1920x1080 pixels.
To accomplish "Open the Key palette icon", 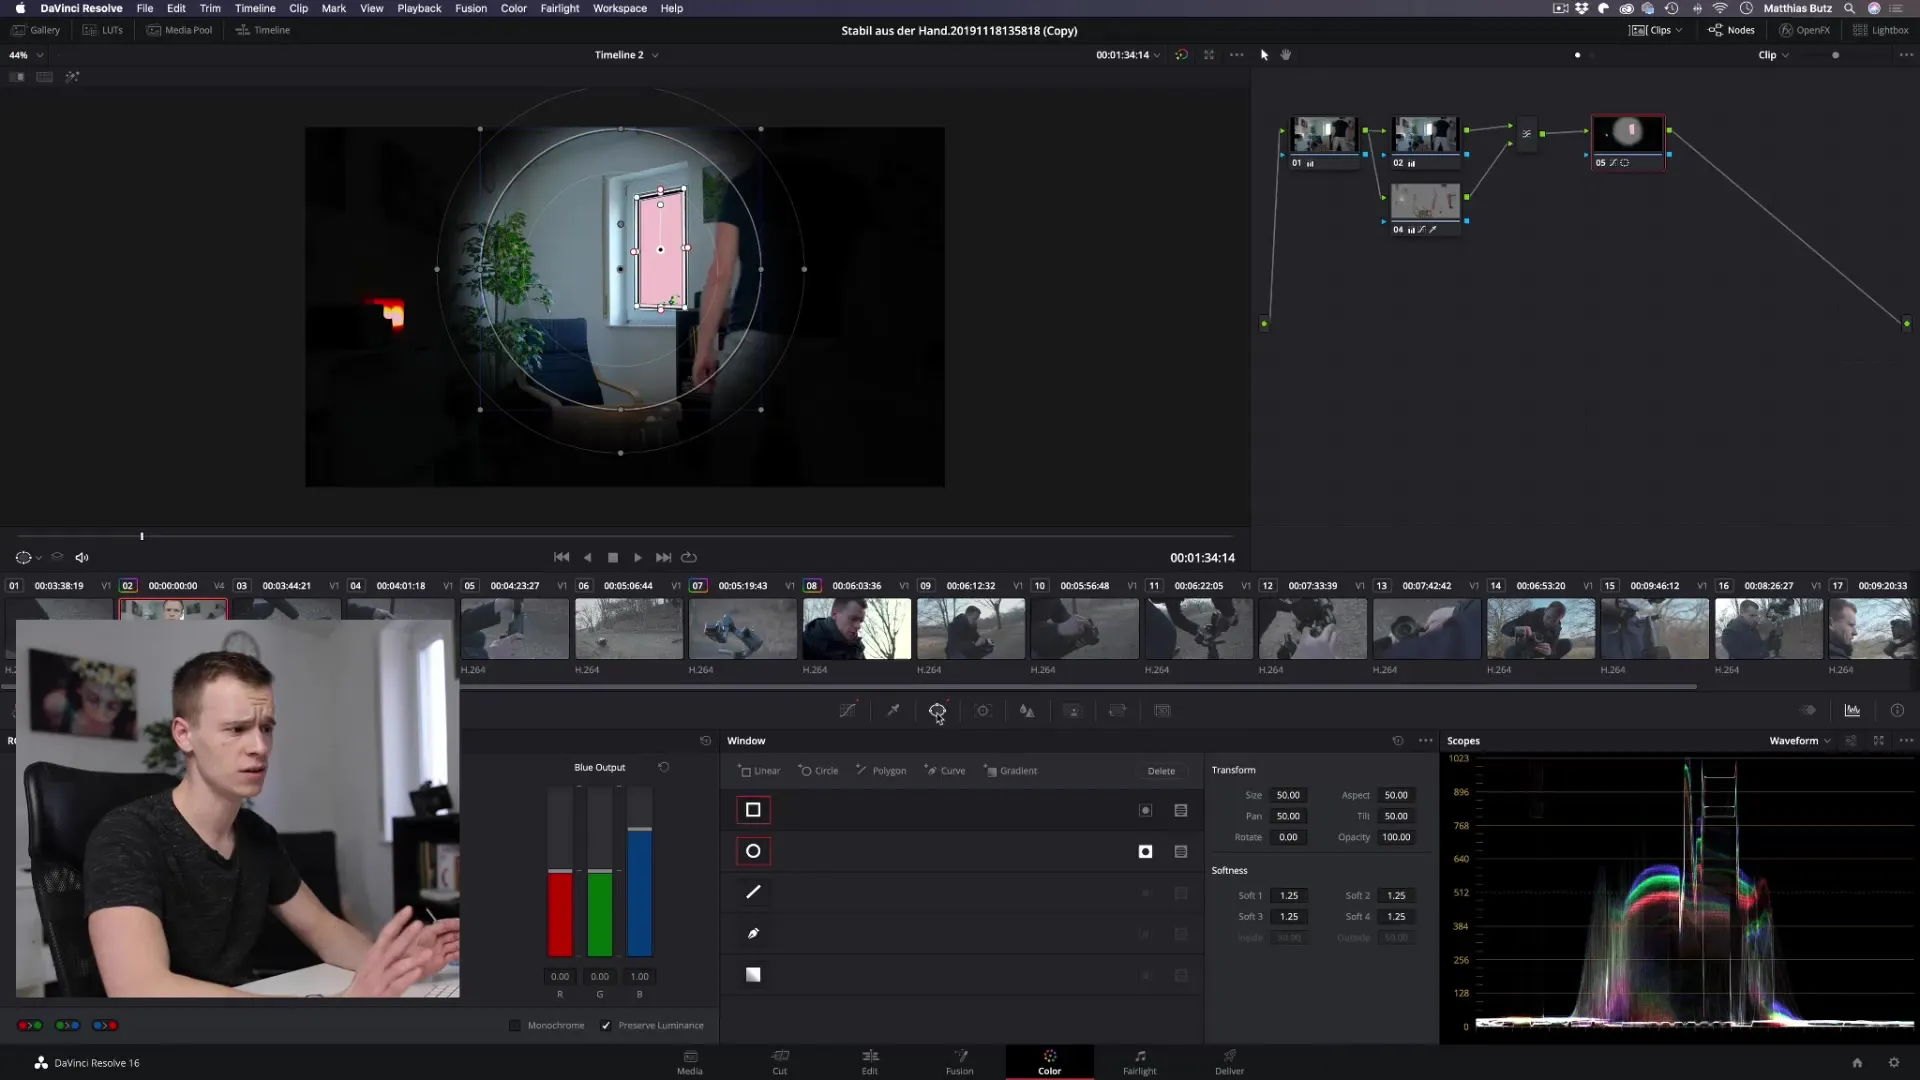I will point(1073,710).
